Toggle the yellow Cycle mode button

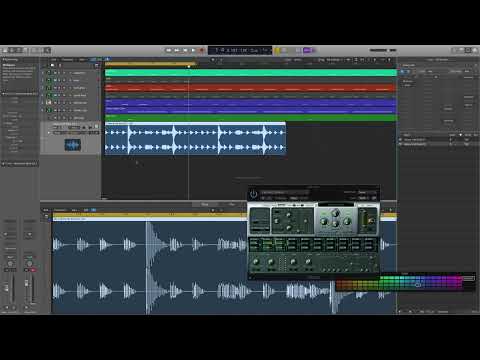[x=277, y=50]
